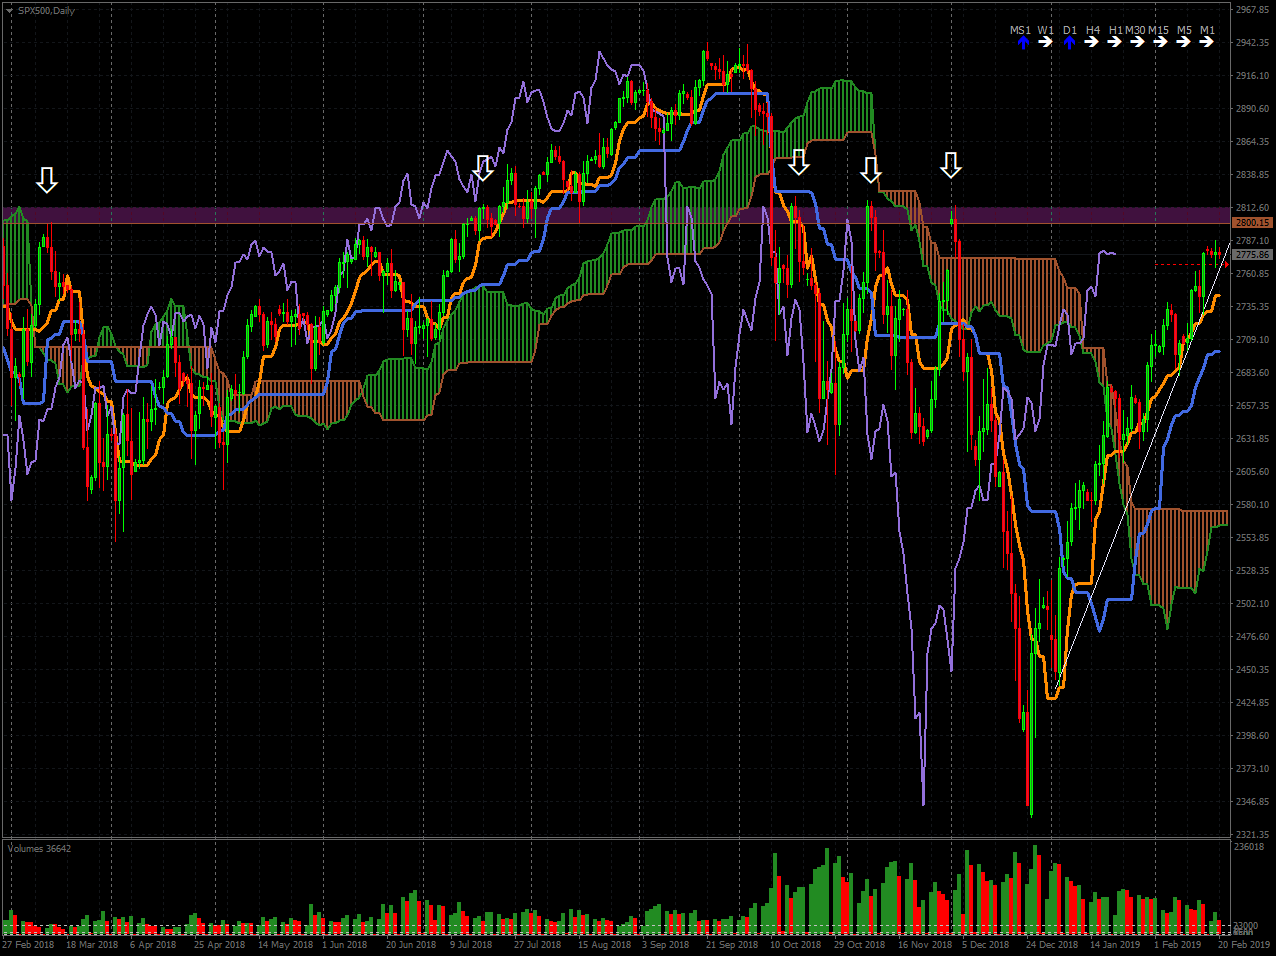The image size is (1276, 956).
Task: Click the 2864.35 price axis value
Action: coord(1252,142)
